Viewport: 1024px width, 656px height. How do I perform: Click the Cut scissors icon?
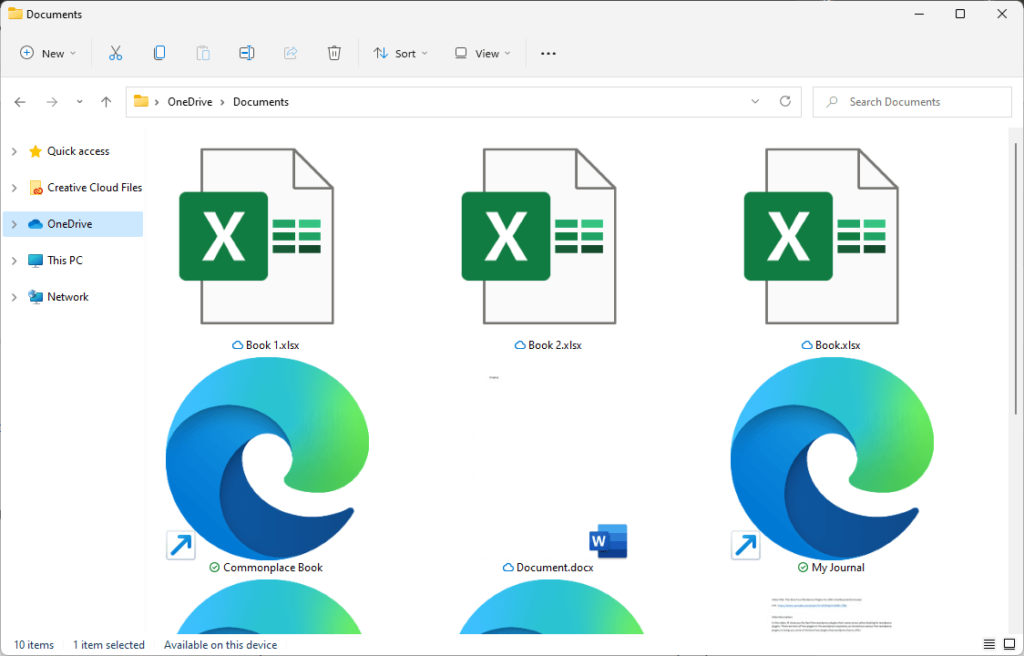[x=116, y=54]
